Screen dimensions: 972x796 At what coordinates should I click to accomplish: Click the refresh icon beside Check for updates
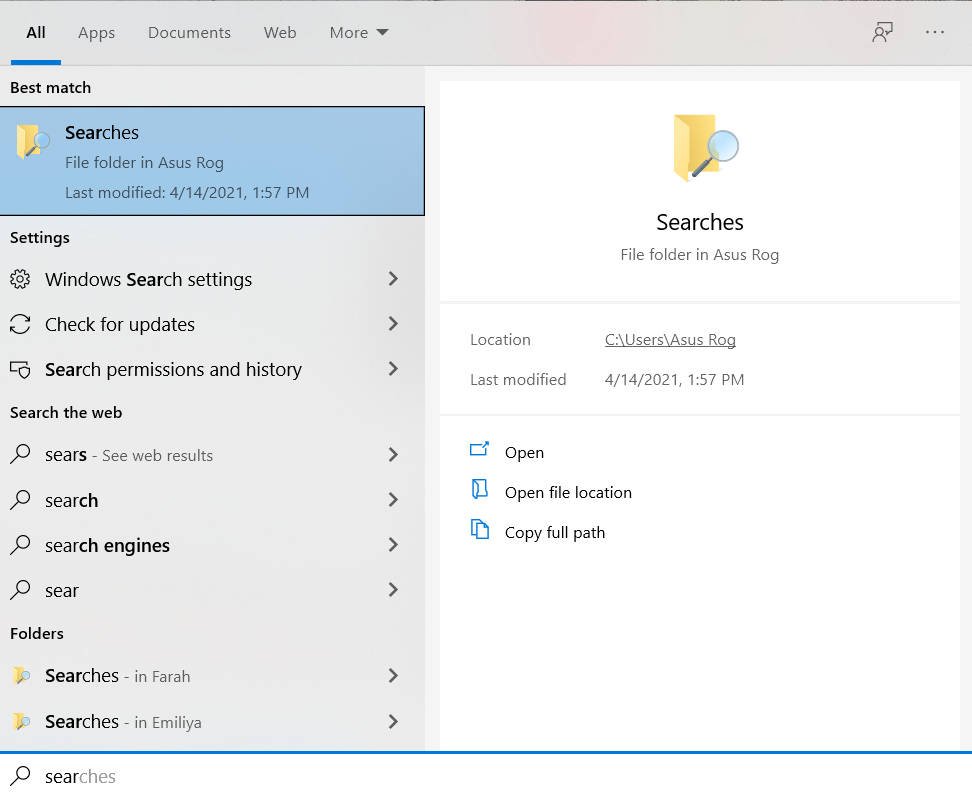click(x=20, y=324)
